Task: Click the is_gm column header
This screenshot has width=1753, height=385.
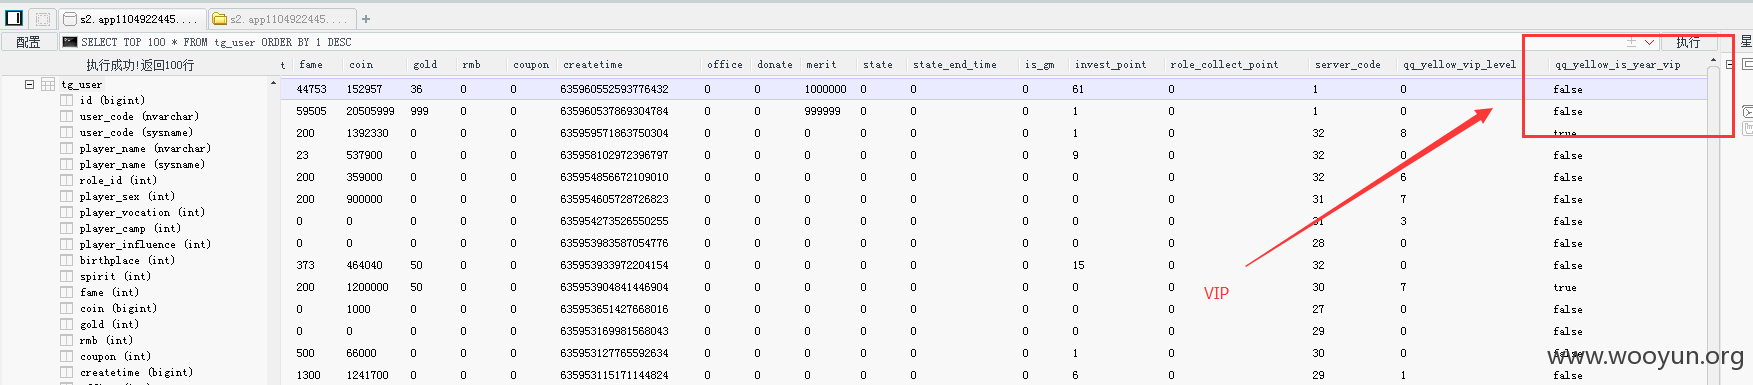Action: pyautogui.click(x=1040, y=64)
